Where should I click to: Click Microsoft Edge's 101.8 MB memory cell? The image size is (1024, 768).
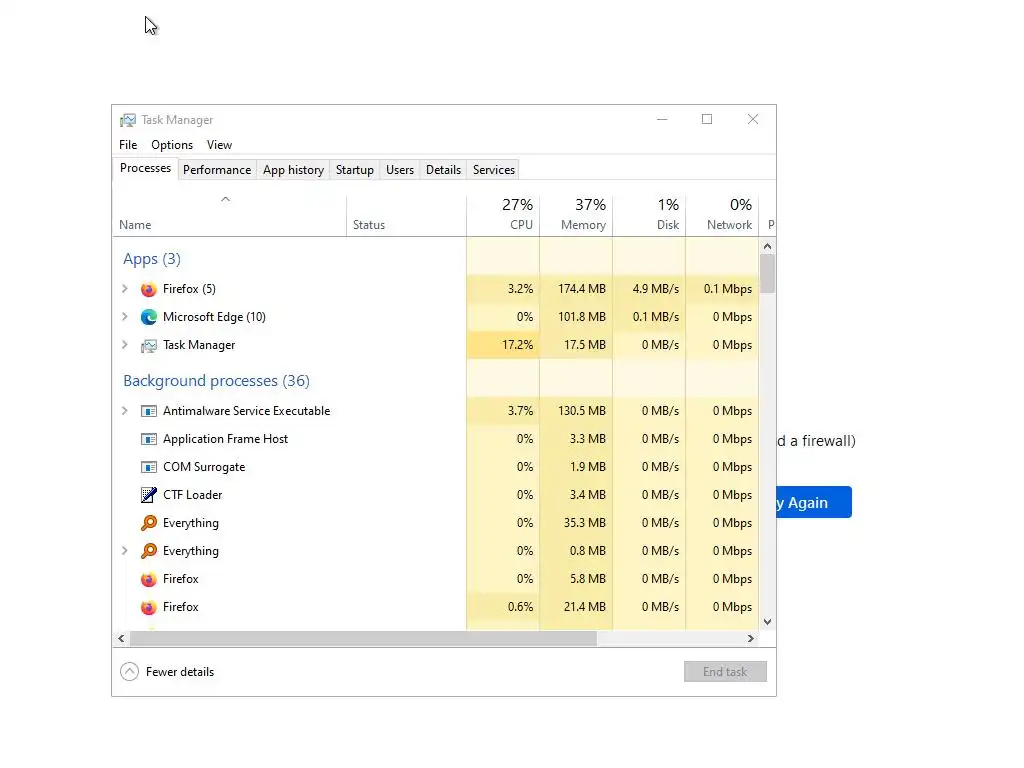[576, 317]
